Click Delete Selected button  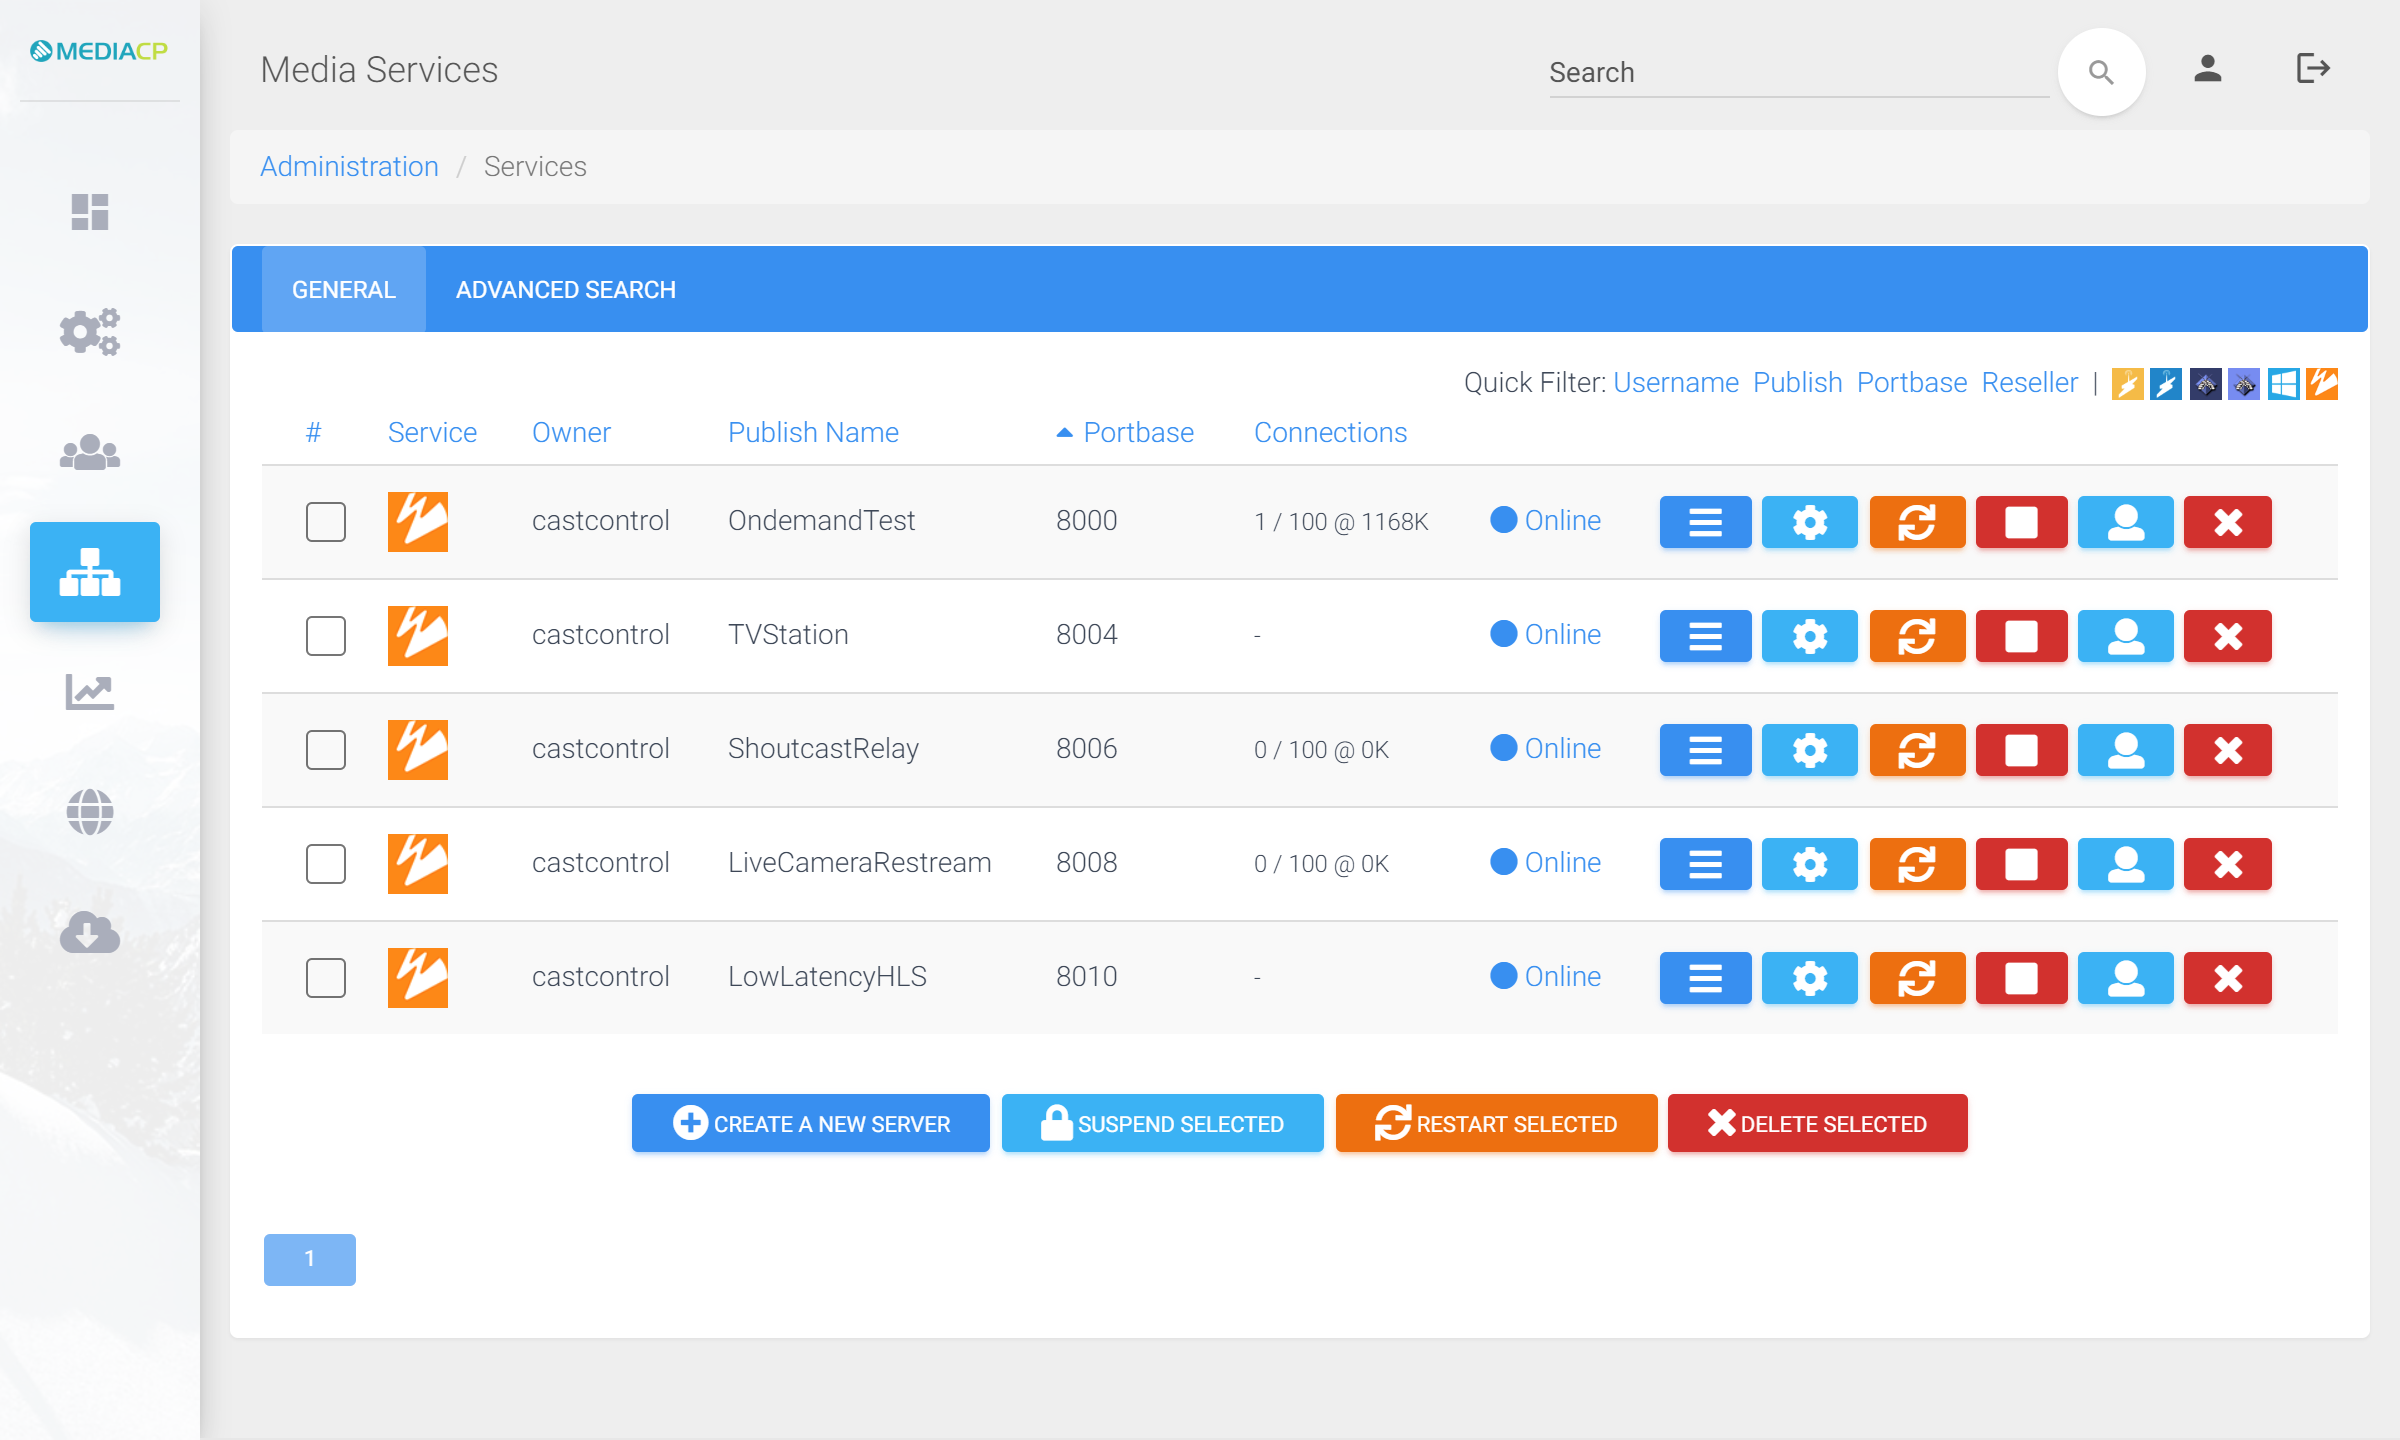1818,1124
